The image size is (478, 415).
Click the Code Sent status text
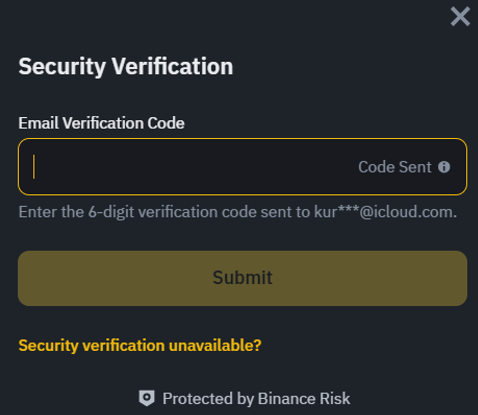click(395, 167)
